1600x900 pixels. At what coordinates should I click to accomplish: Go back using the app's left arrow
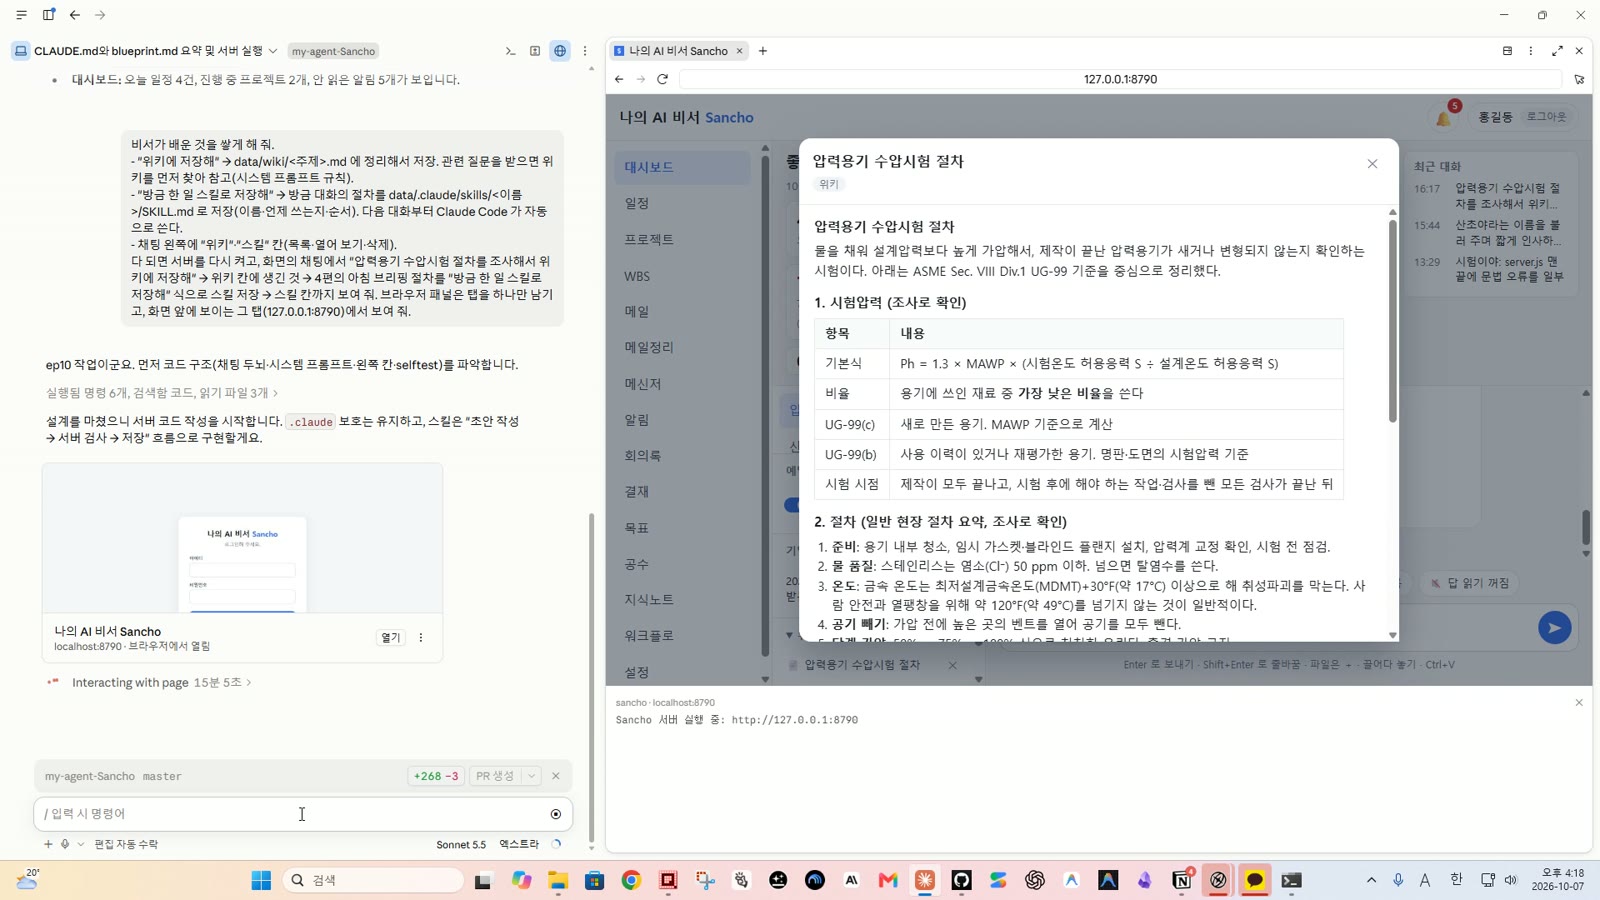[75, 15]
